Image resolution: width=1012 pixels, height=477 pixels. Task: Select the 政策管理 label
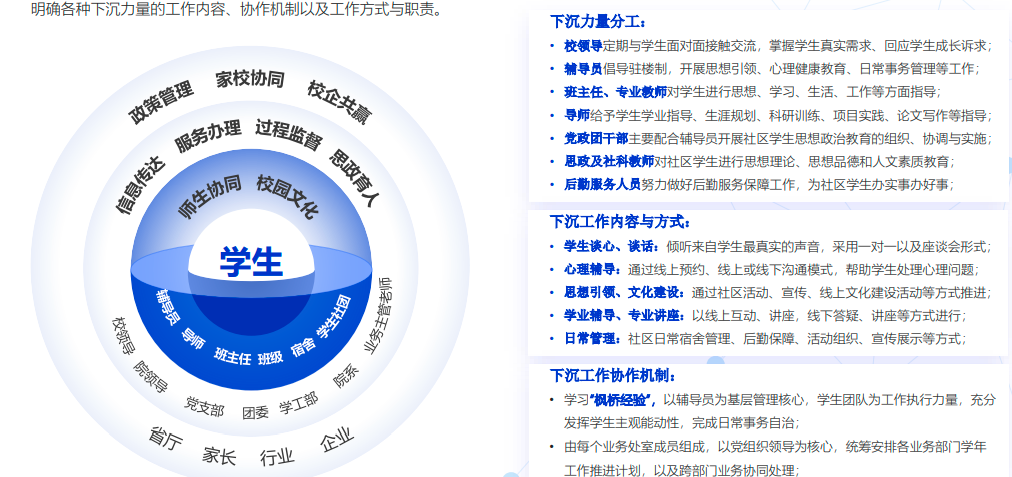[x=161, y=103]
